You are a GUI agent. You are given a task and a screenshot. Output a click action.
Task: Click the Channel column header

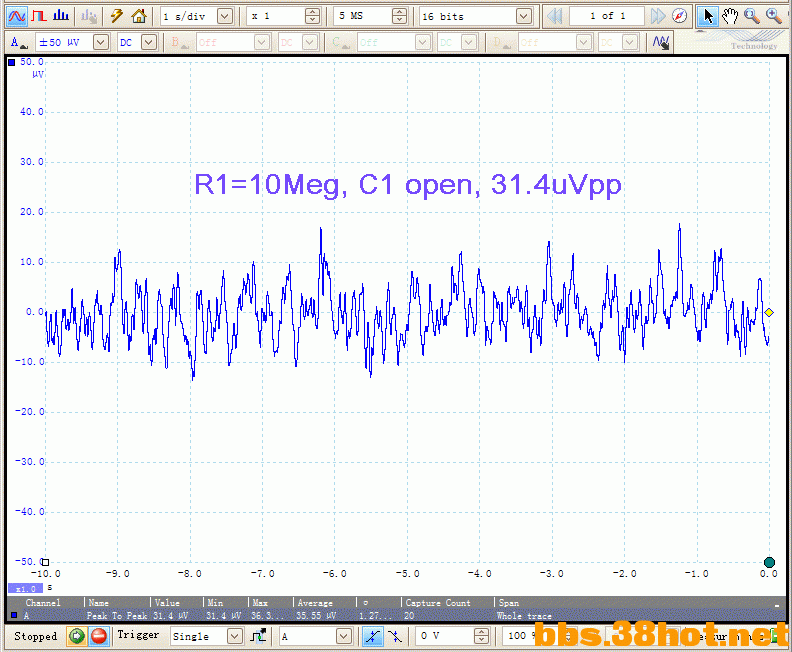(43, 603)
